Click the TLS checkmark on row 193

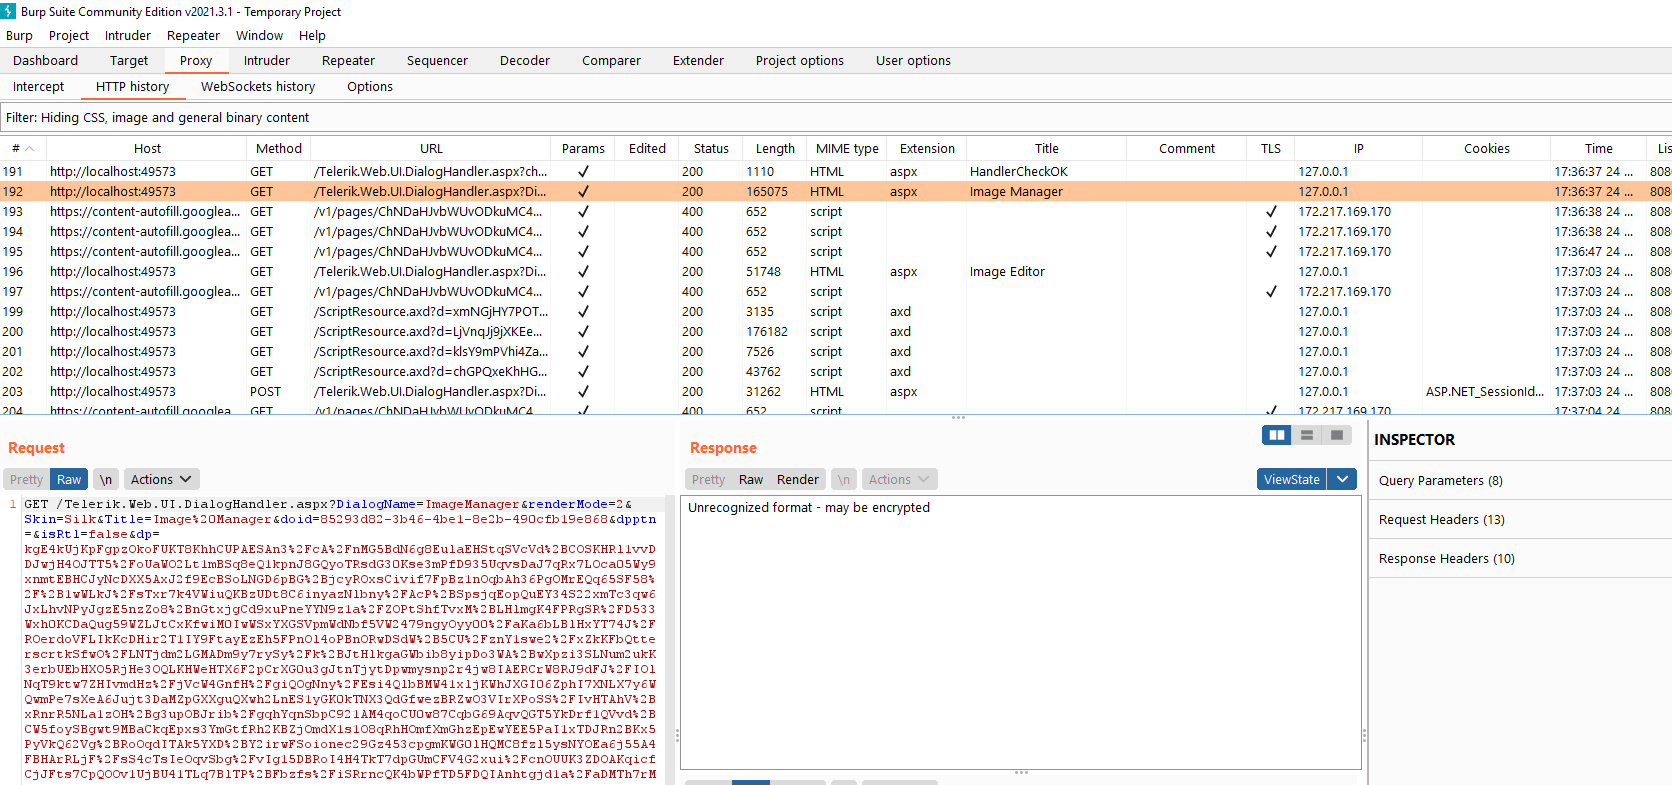click(x=1271, y=211)
